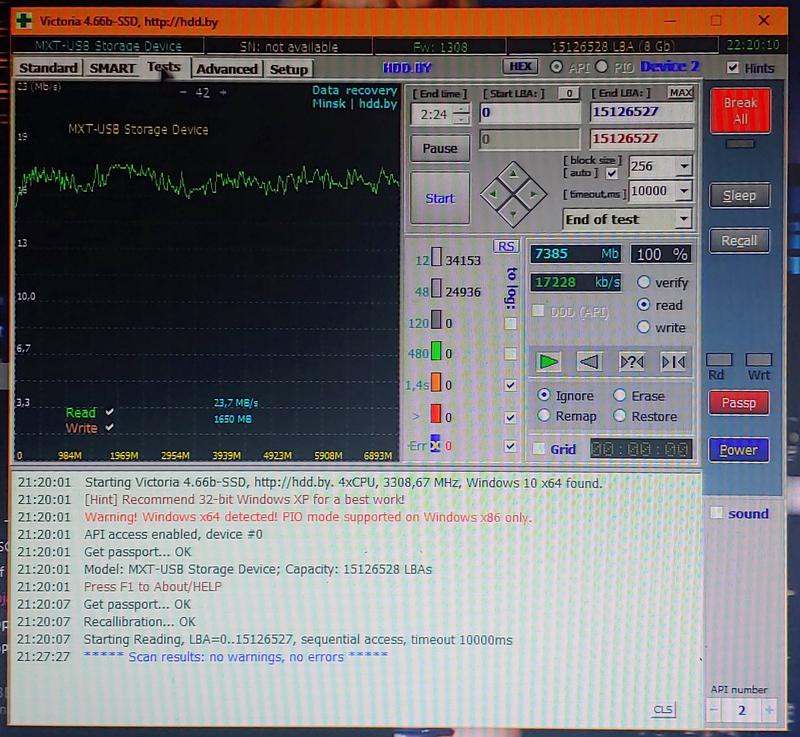Click the Start button
The image size is (800, 737).
(440, 198)
